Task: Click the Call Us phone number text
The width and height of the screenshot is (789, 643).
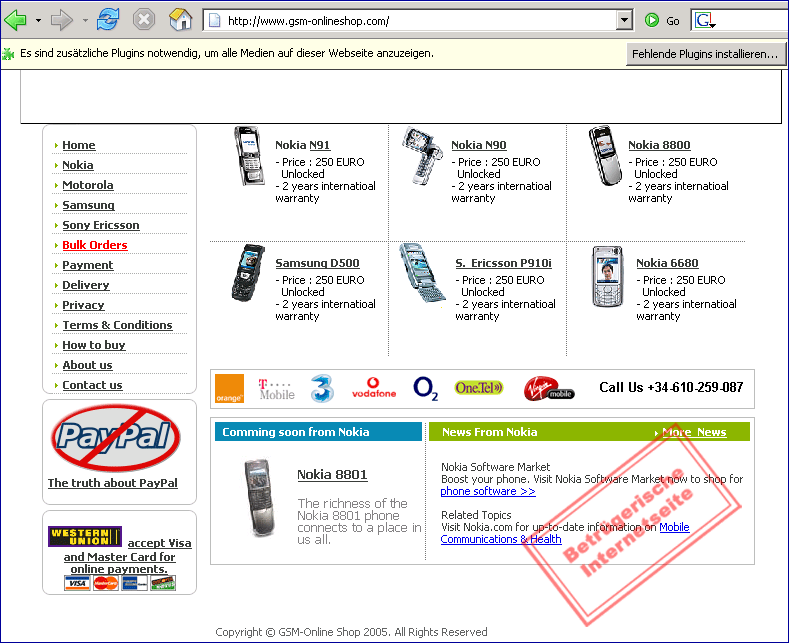Action: [x=671, y=387]
